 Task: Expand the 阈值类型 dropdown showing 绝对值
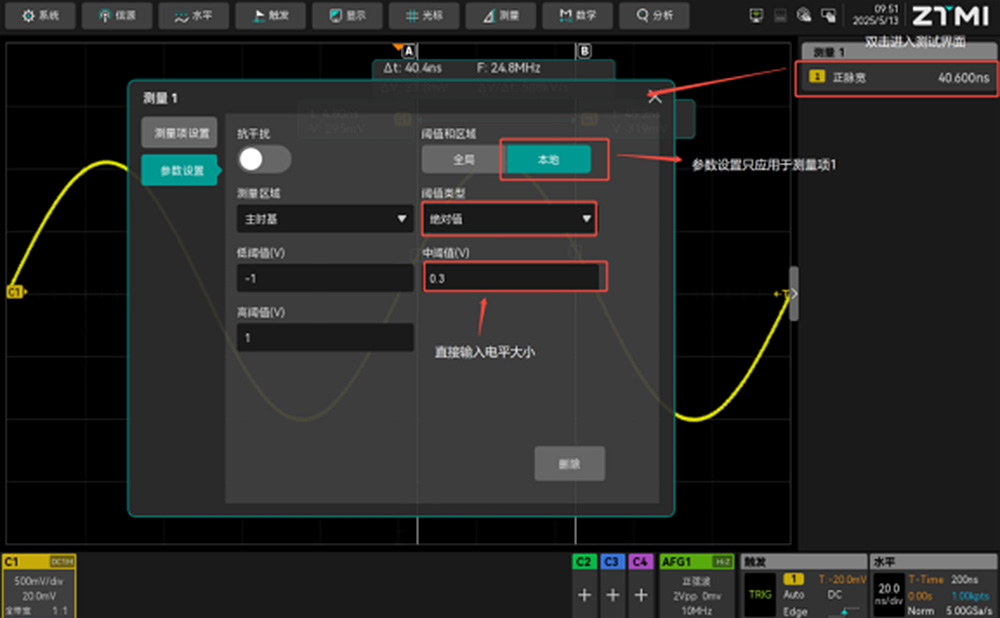tap(509, 218)
